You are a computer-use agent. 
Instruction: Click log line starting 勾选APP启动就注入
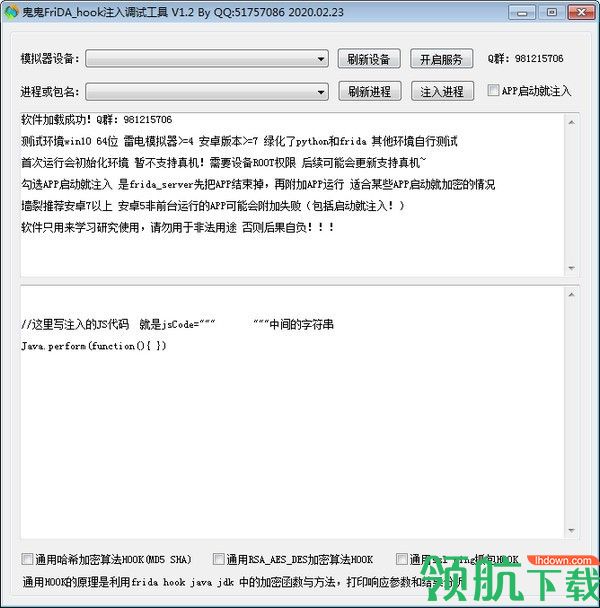(258, 184)
